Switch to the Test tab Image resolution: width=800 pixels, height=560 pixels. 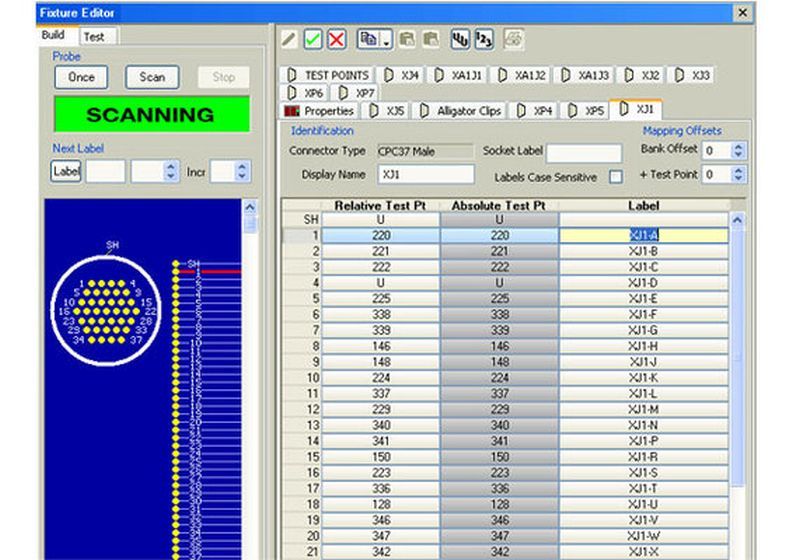[94, 36]
